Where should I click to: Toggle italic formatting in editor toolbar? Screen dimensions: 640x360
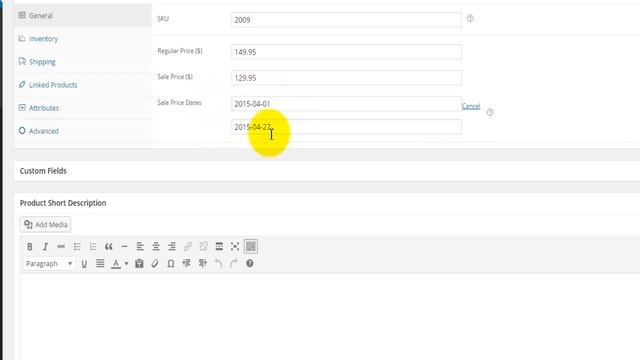tap(45, 247)
